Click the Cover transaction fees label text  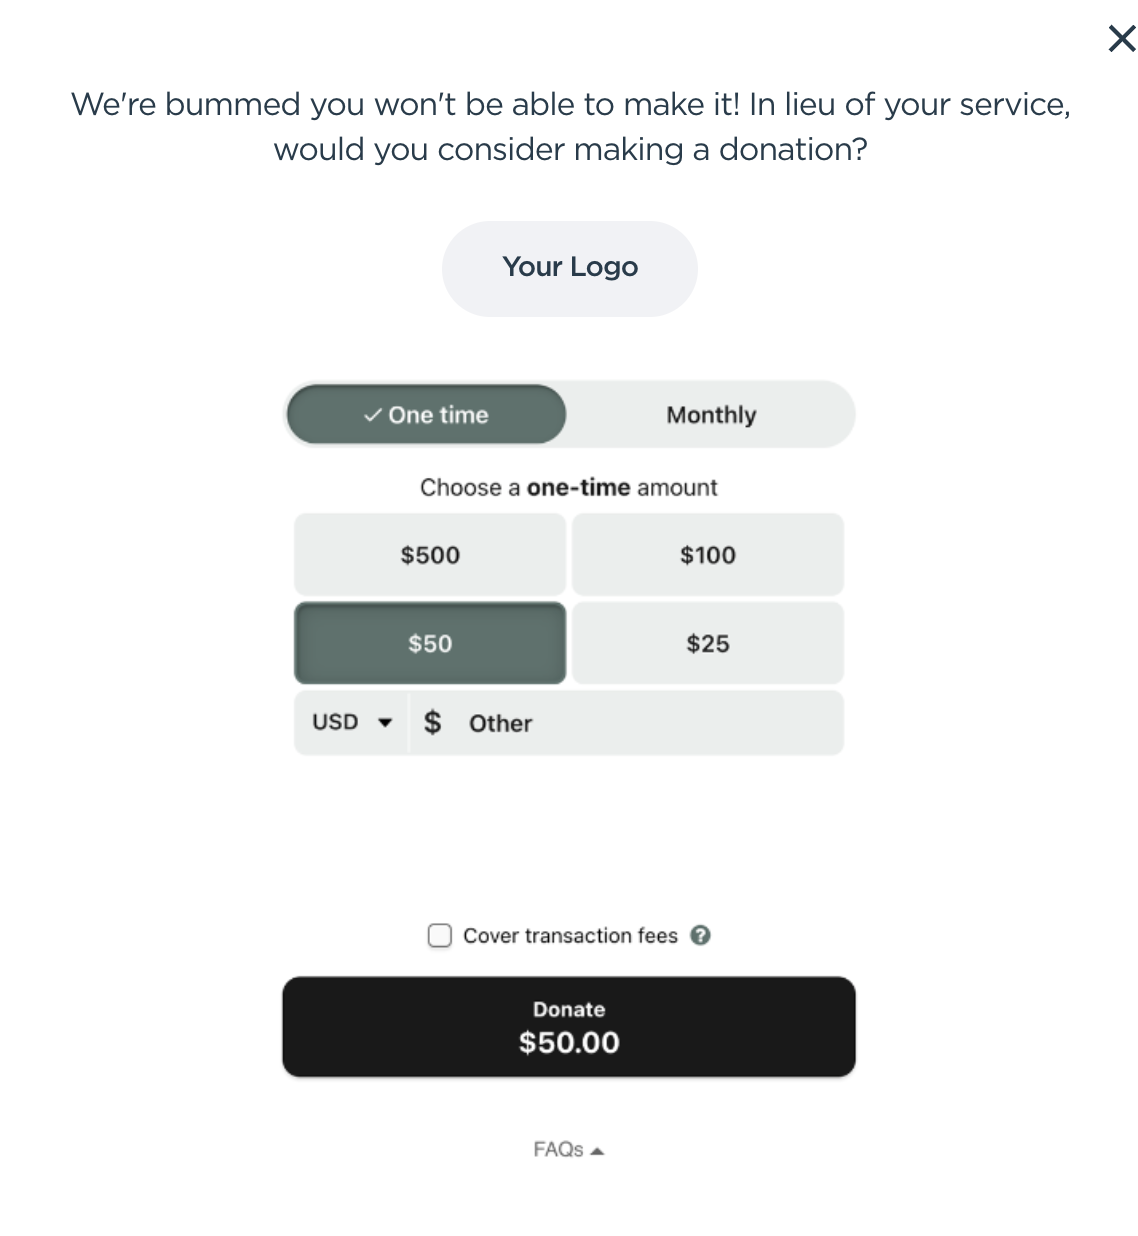coord(570,936)
